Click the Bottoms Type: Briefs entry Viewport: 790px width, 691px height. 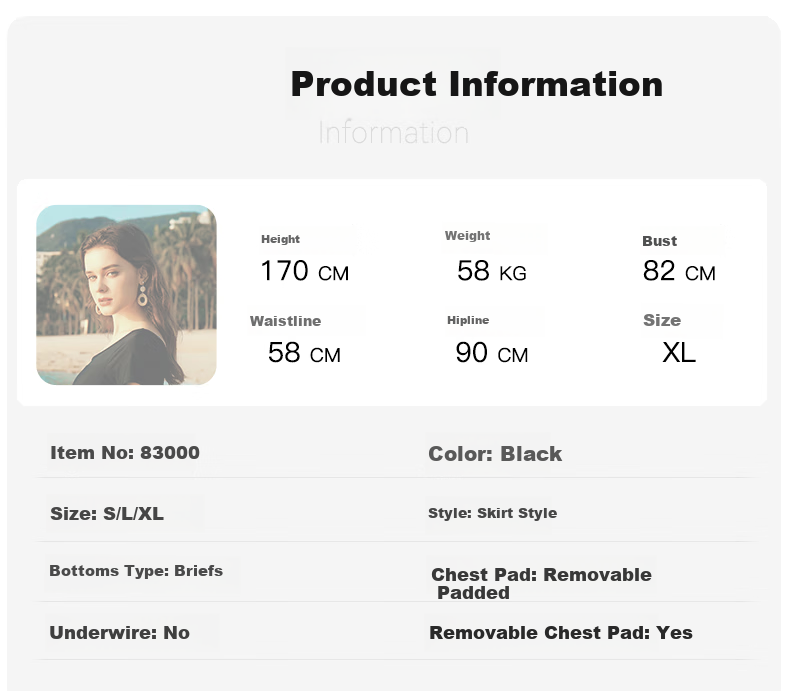pos(136,571)
